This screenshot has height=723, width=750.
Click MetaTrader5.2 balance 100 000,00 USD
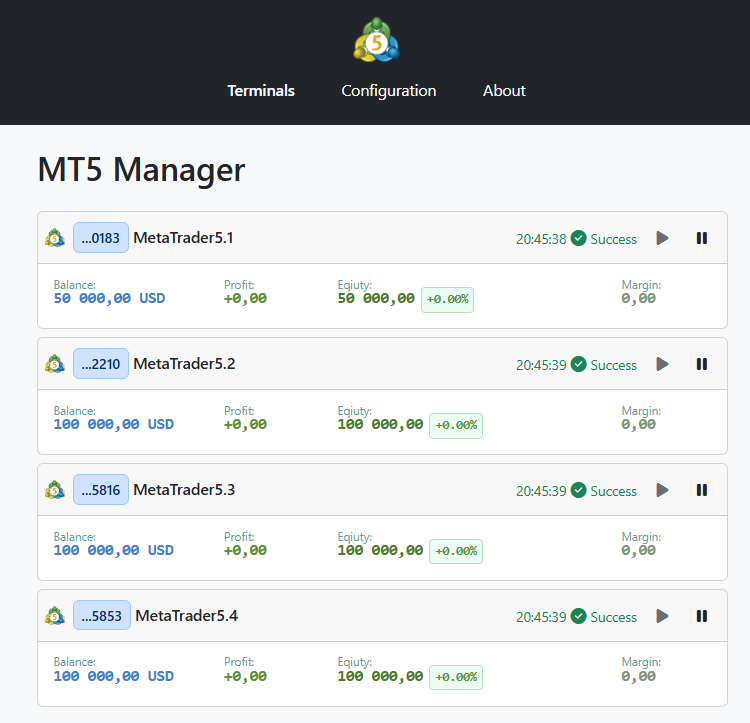point(114,425)
